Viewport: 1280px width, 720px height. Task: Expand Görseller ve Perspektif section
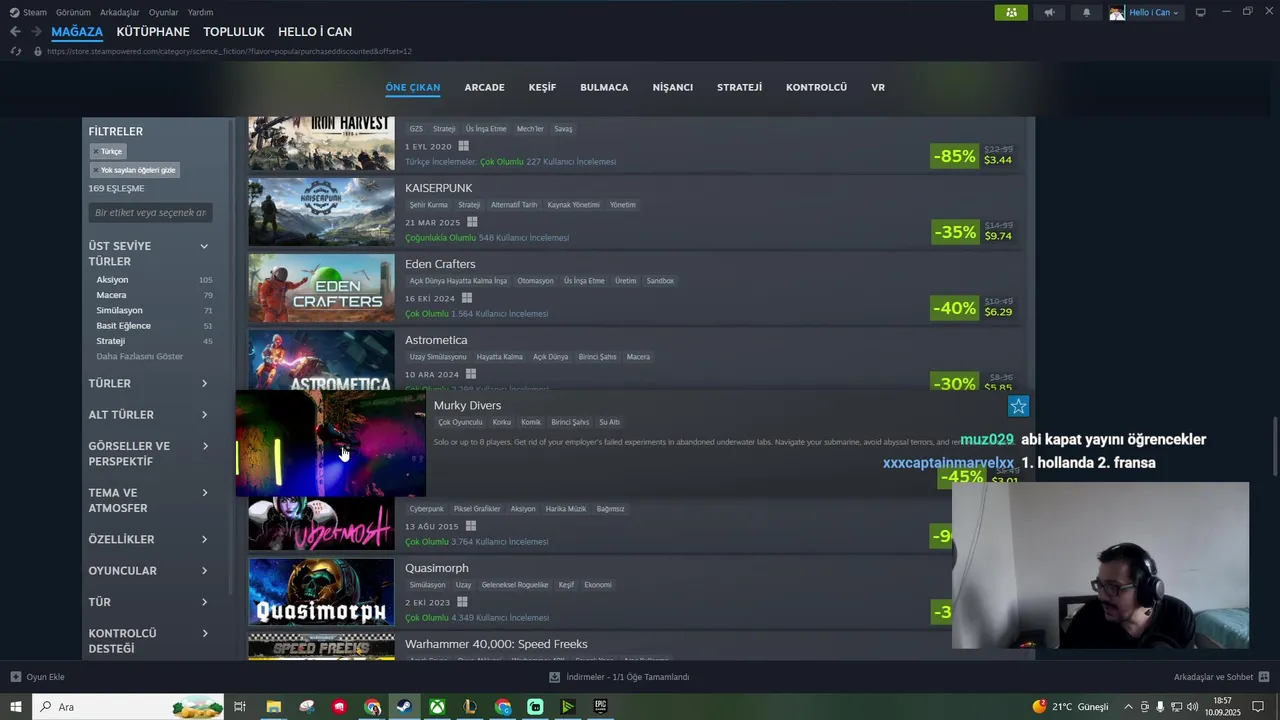(x=204, y=446)
